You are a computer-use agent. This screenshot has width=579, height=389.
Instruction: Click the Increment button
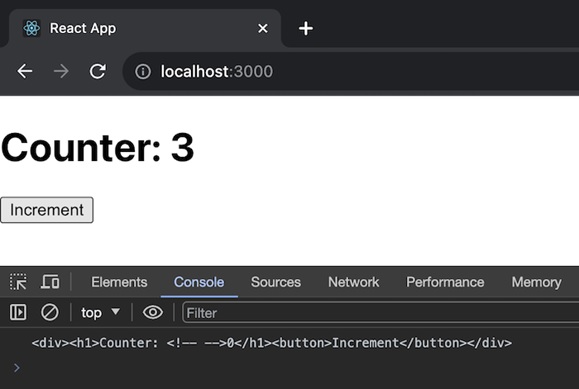pos(47,210)
